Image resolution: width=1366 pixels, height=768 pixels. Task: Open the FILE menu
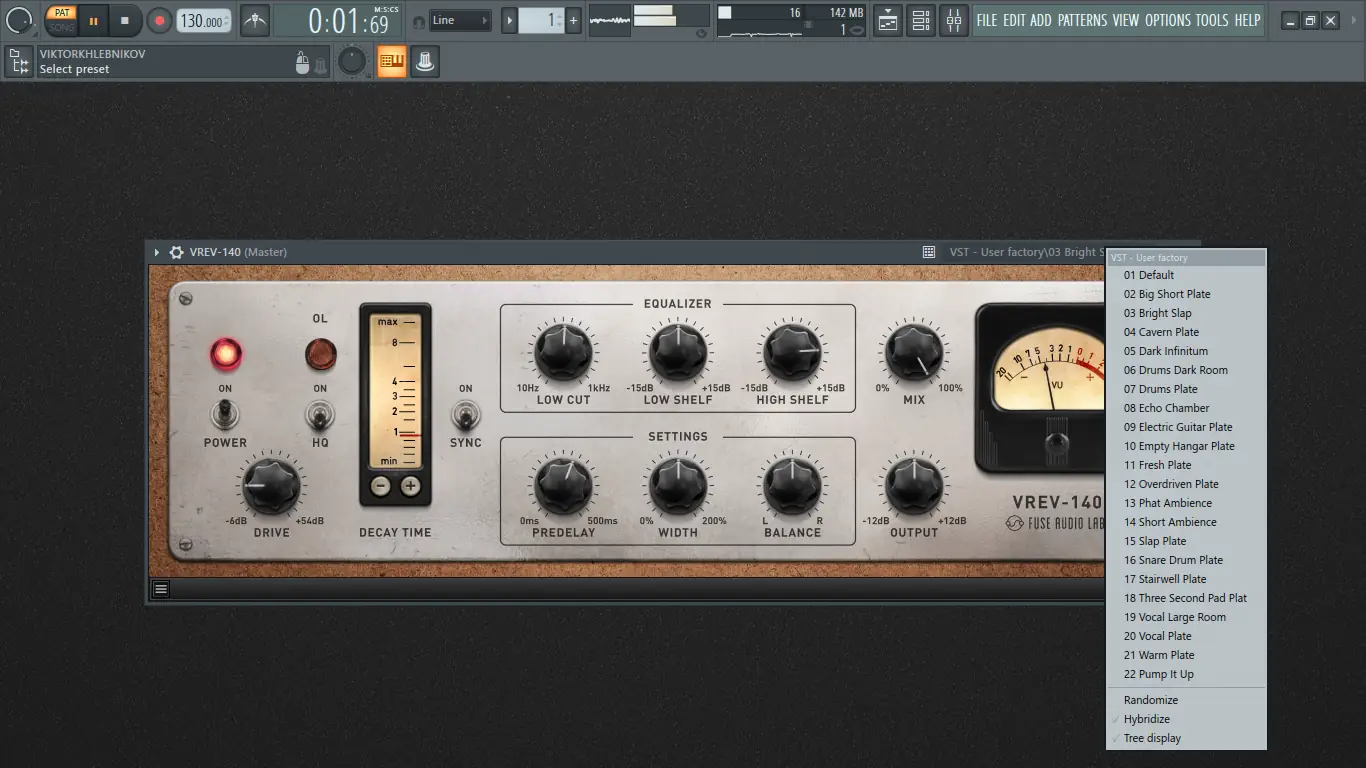[x=986, y=20]
